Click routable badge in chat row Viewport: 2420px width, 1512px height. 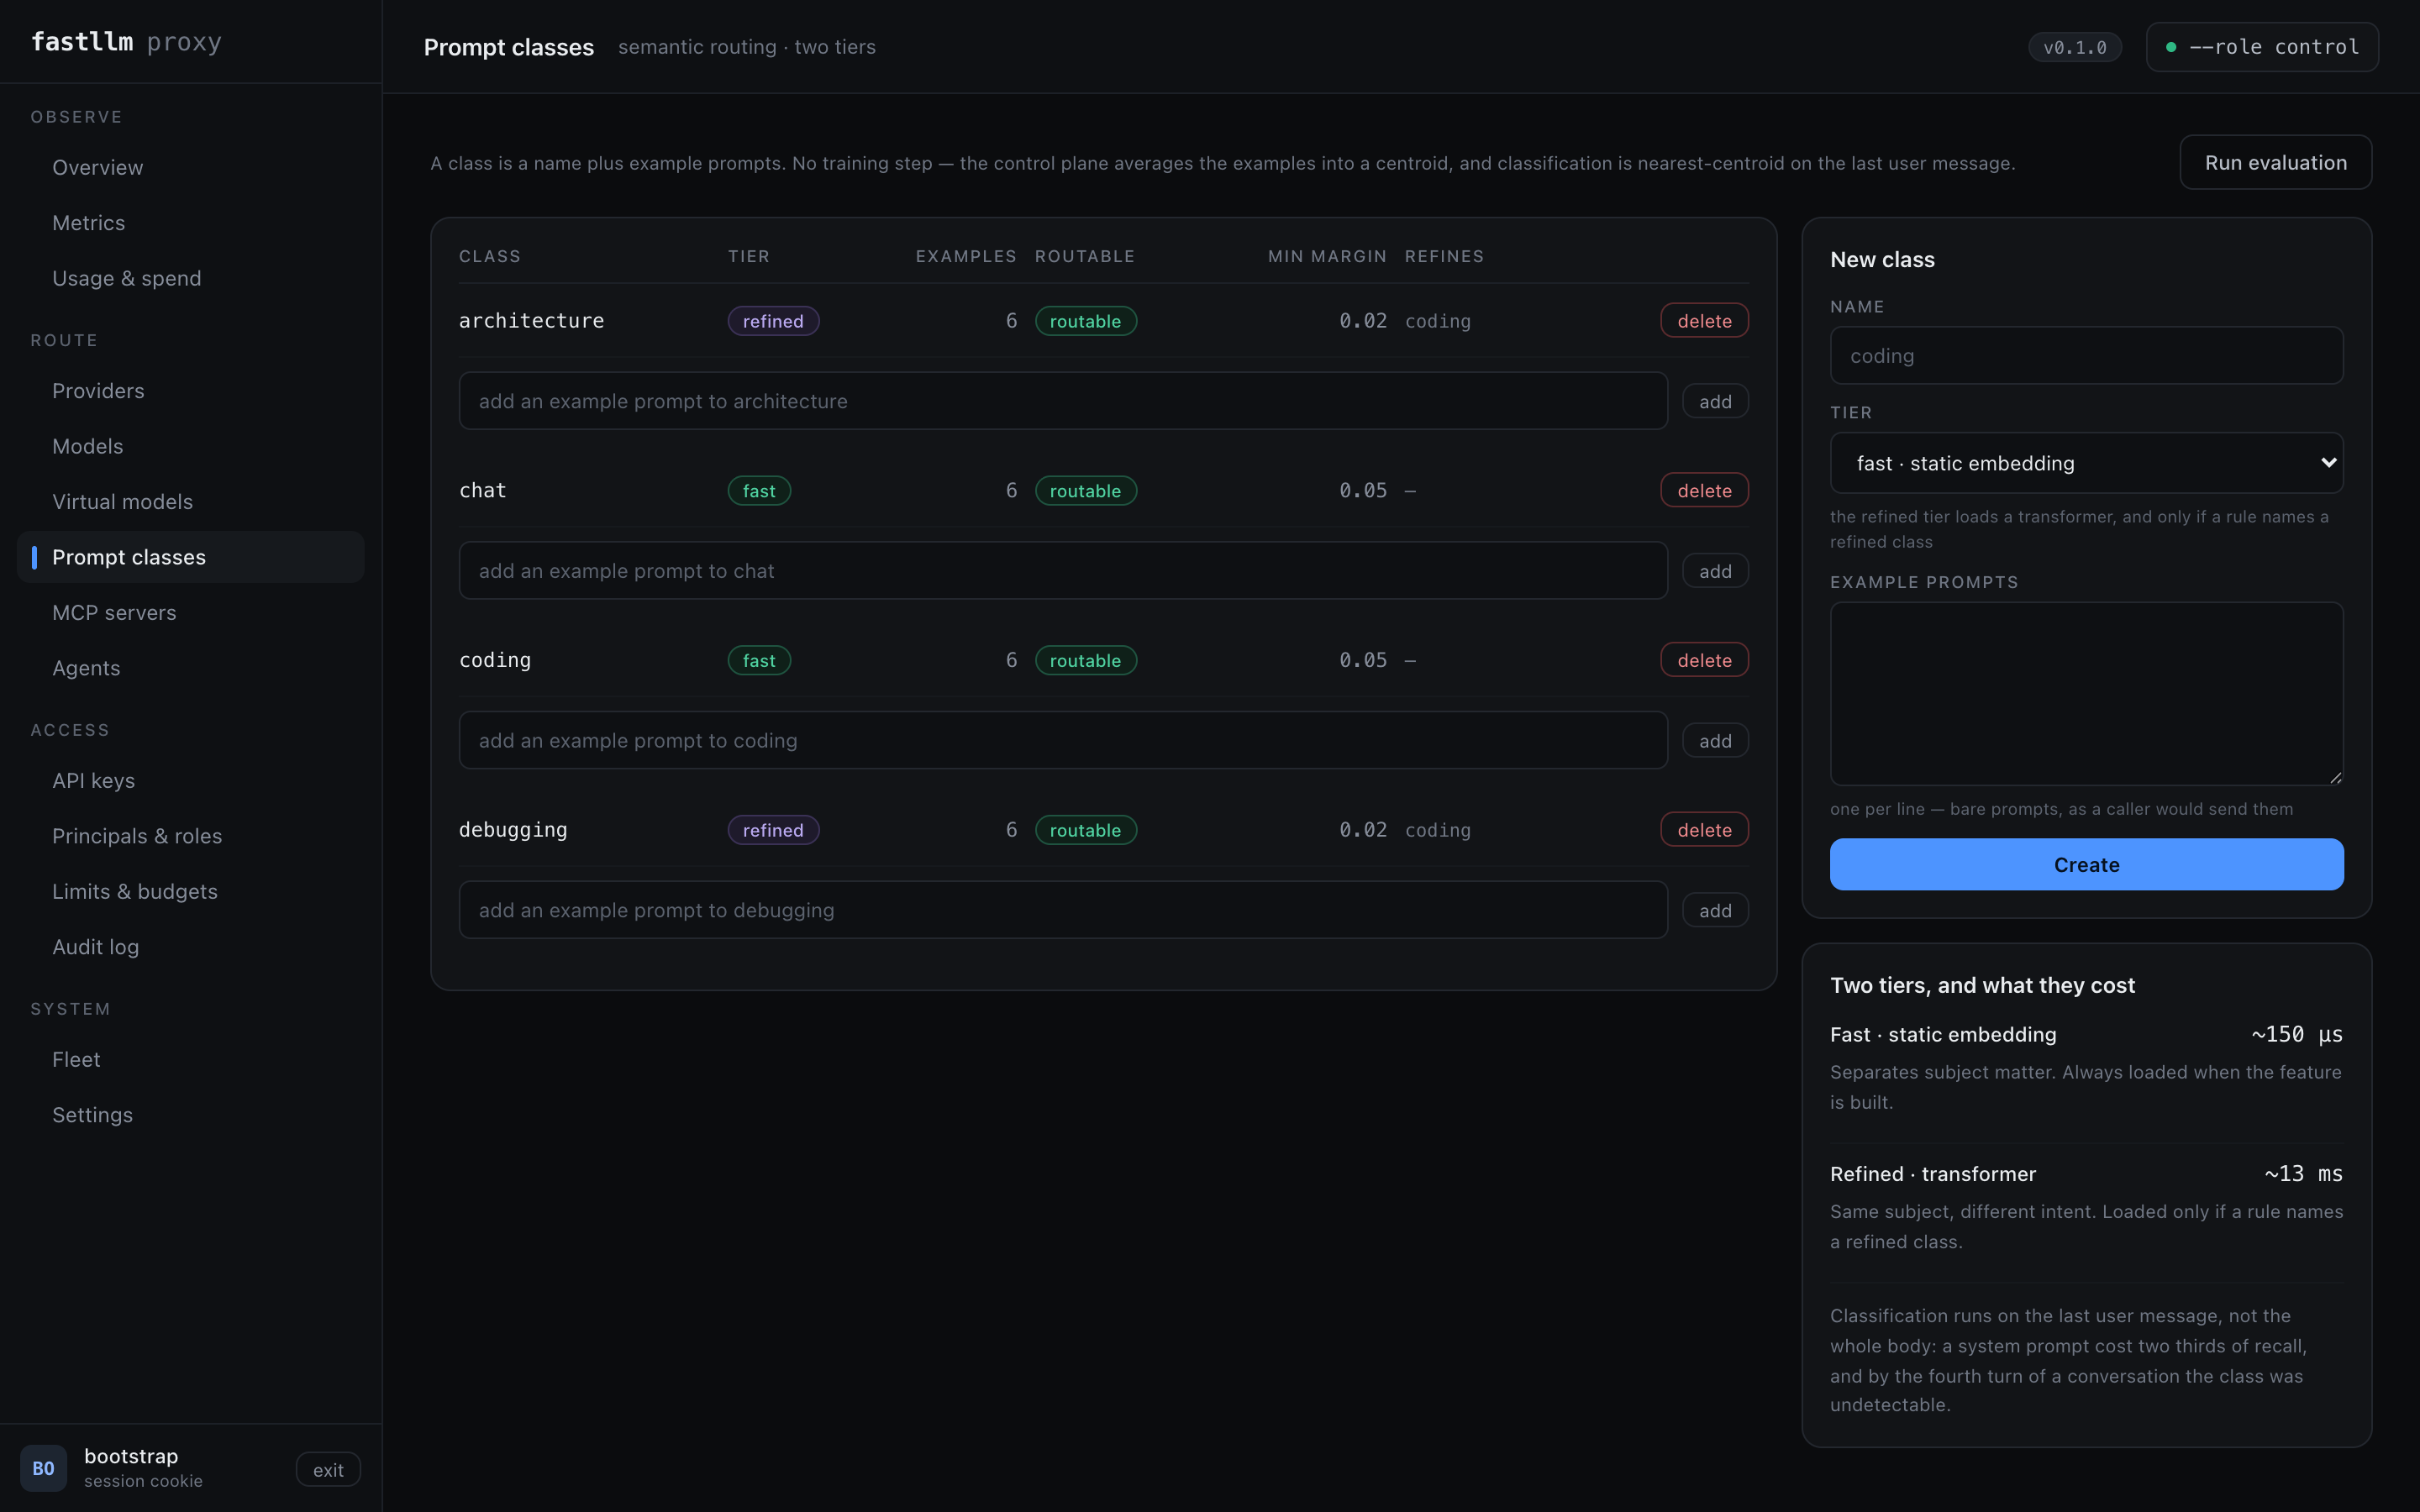1085,491
